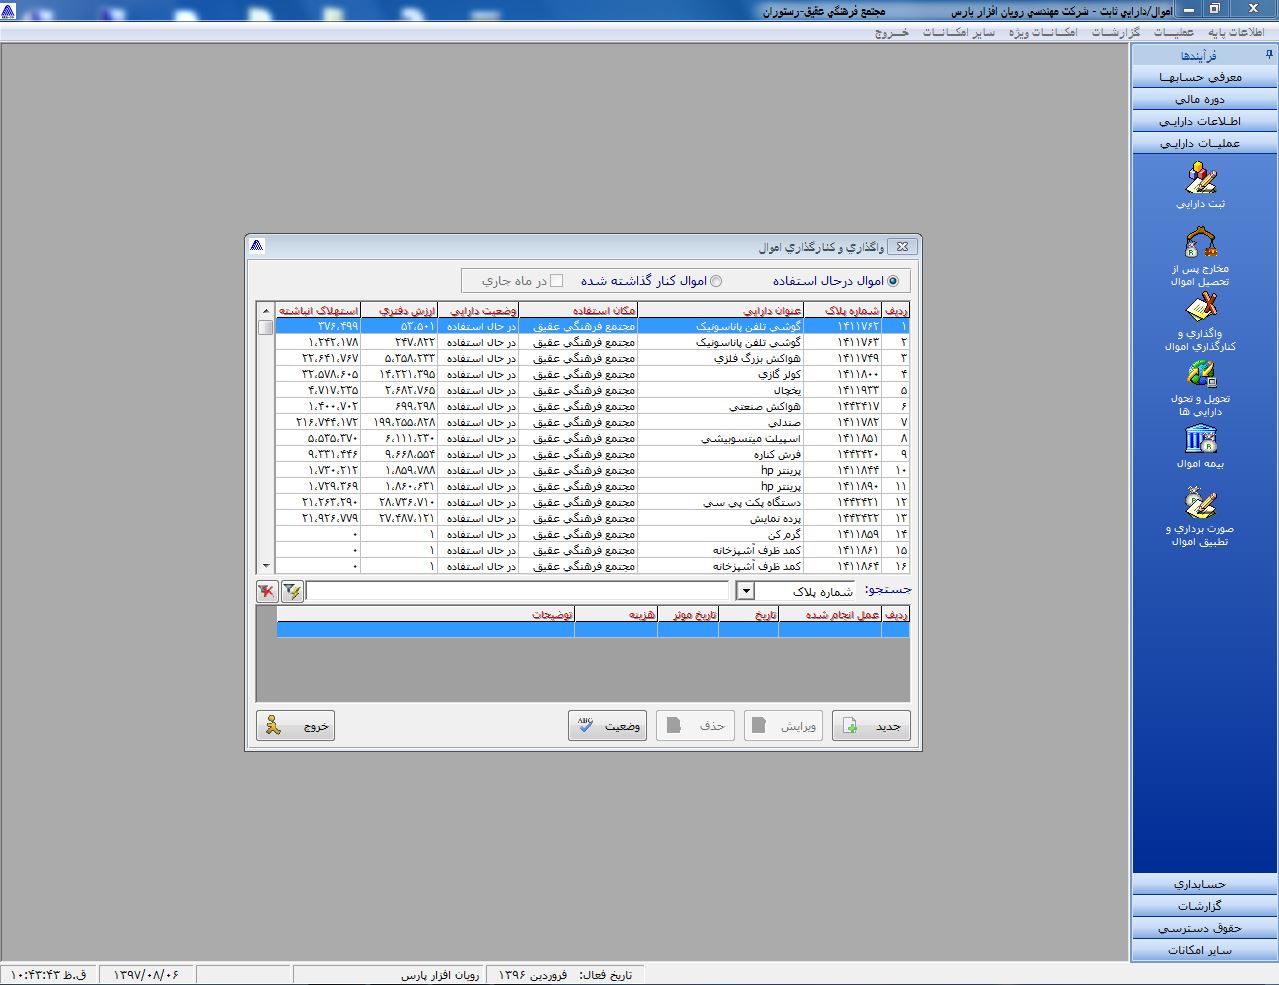Image resolution: width=1279 pixels, height=985 pixels.
Task: Click plate number ۱۴۱۱۸۹۰ in the table
Action: (x=858, y=486)
